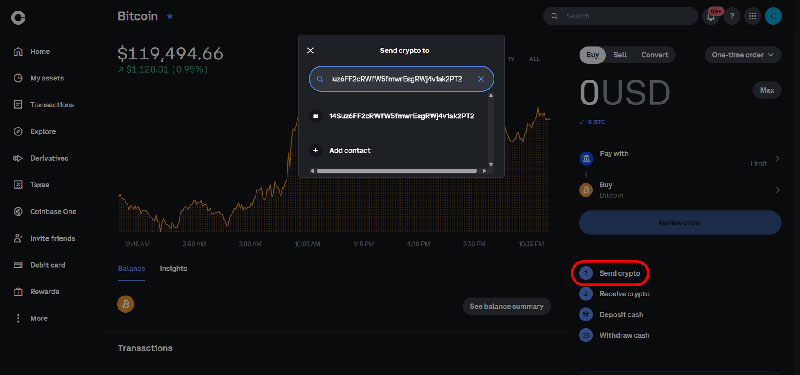The width and height of the screenshot is (800, 375).
Task: Select the ALL chart time range
Action: 534,59
